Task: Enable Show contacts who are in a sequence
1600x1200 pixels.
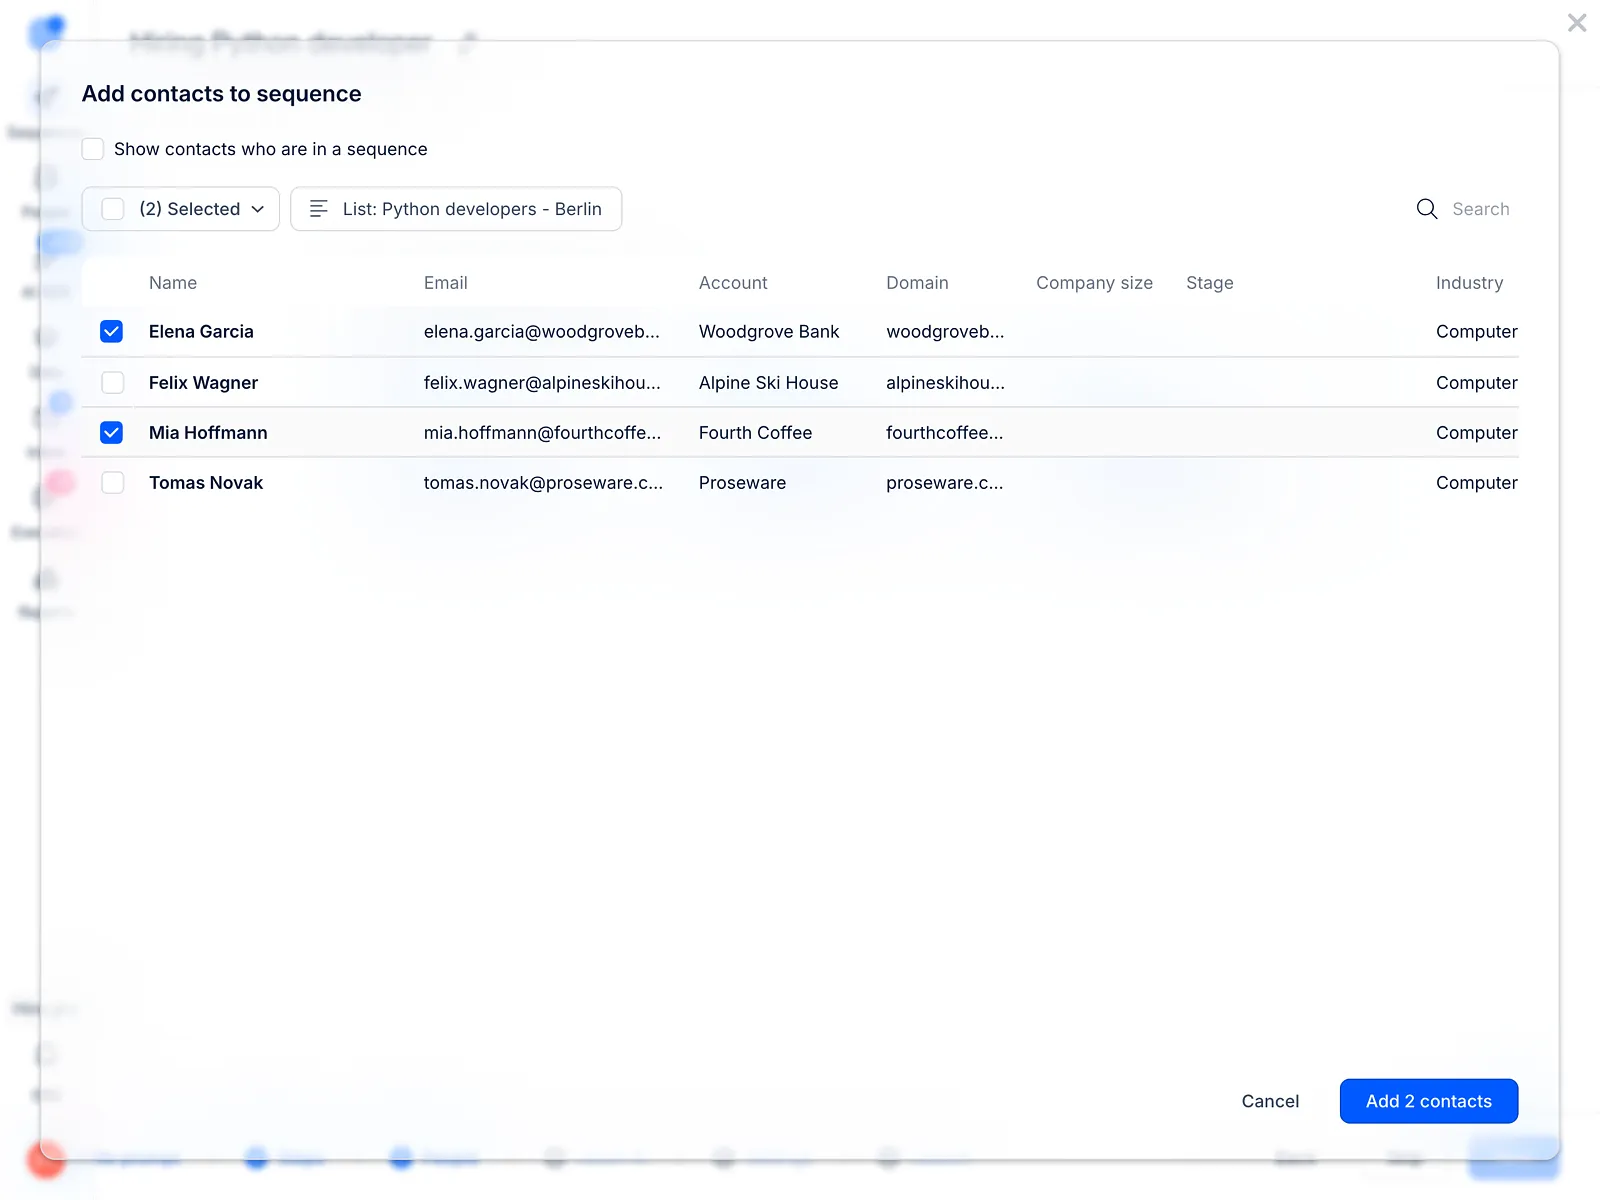Action: [x=93, y=149]
